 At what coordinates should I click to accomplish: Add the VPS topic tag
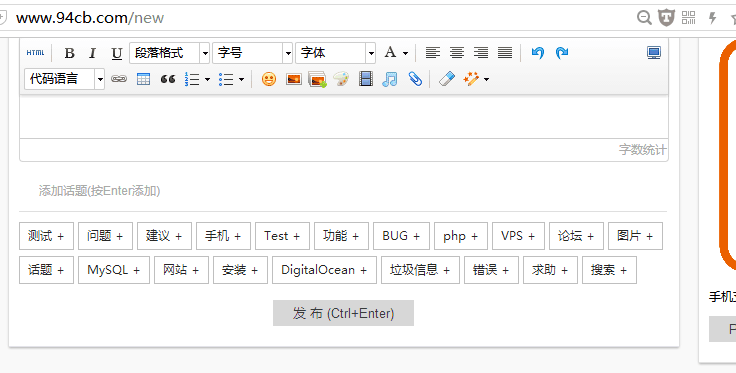[518, 236]
